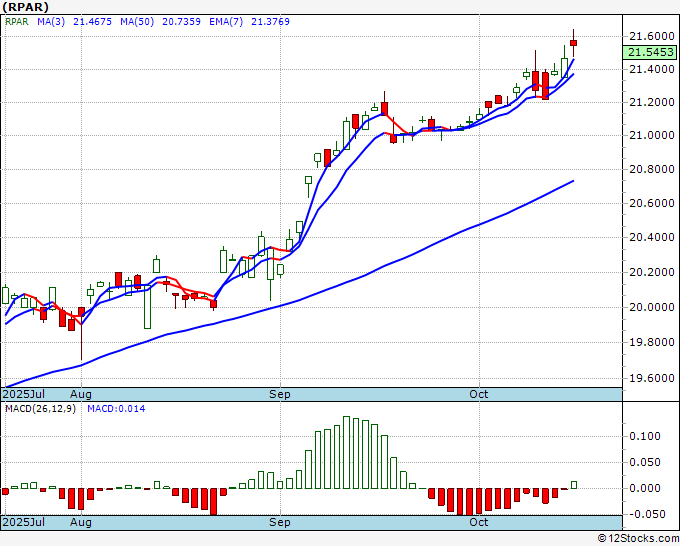Viewport: 680px width, 546px height.
Task: Select the RPAR legend label
Action: [16, 22]
